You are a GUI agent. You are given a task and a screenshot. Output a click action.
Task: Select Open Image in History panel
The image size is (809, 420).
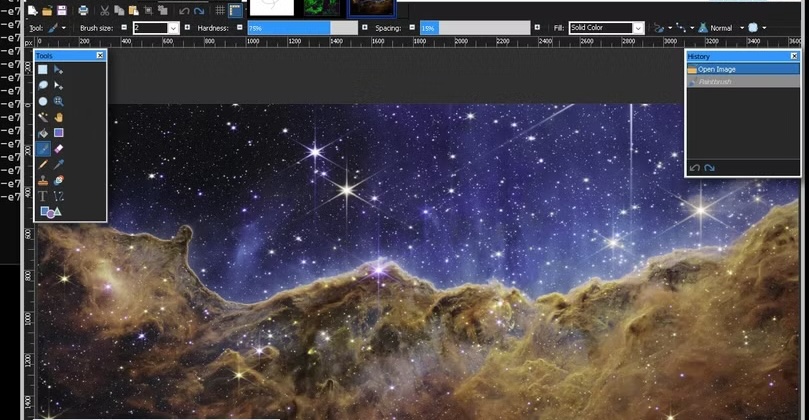point(743,69)
